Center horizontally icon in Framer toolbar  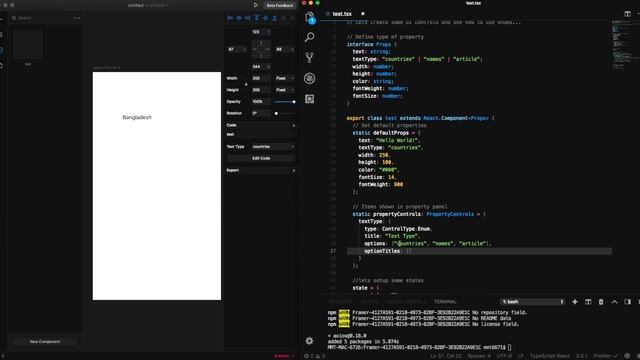[x=239, y=18]
